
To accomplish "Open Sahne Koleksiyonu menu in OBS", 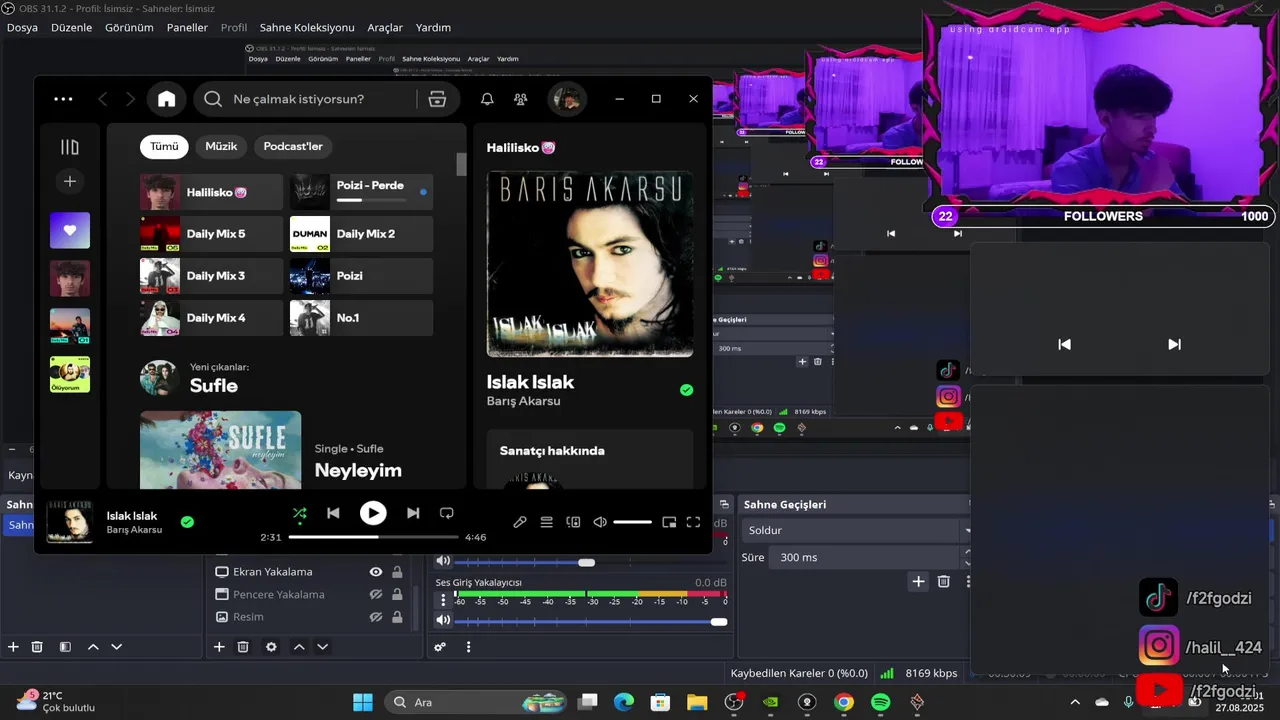I will (307, 27).
